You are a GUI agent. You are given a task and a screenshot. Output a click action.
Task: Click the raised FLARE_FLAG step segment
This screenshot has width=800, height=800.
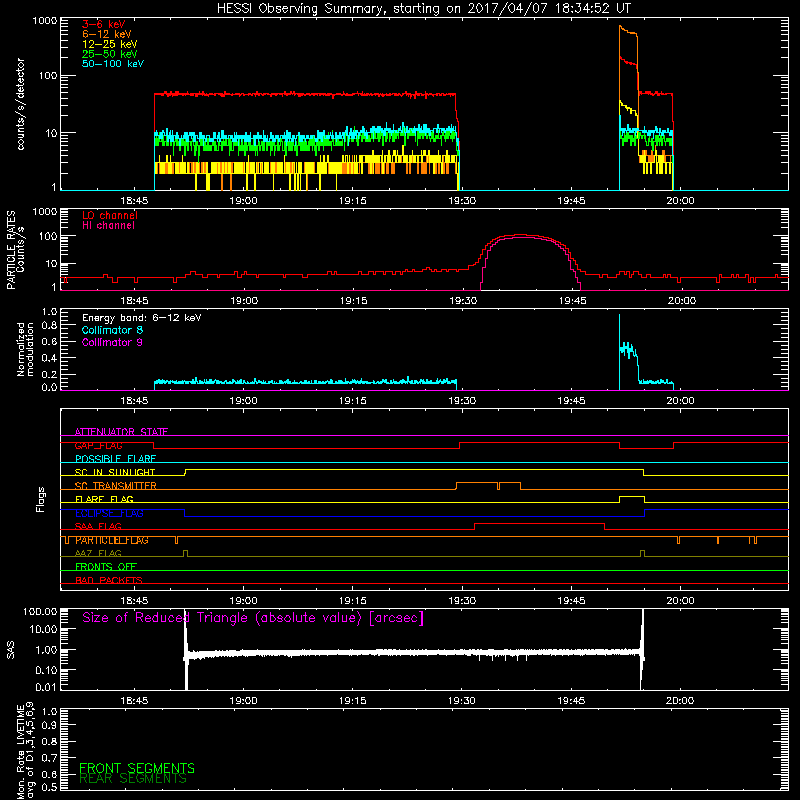coord(632,496)
